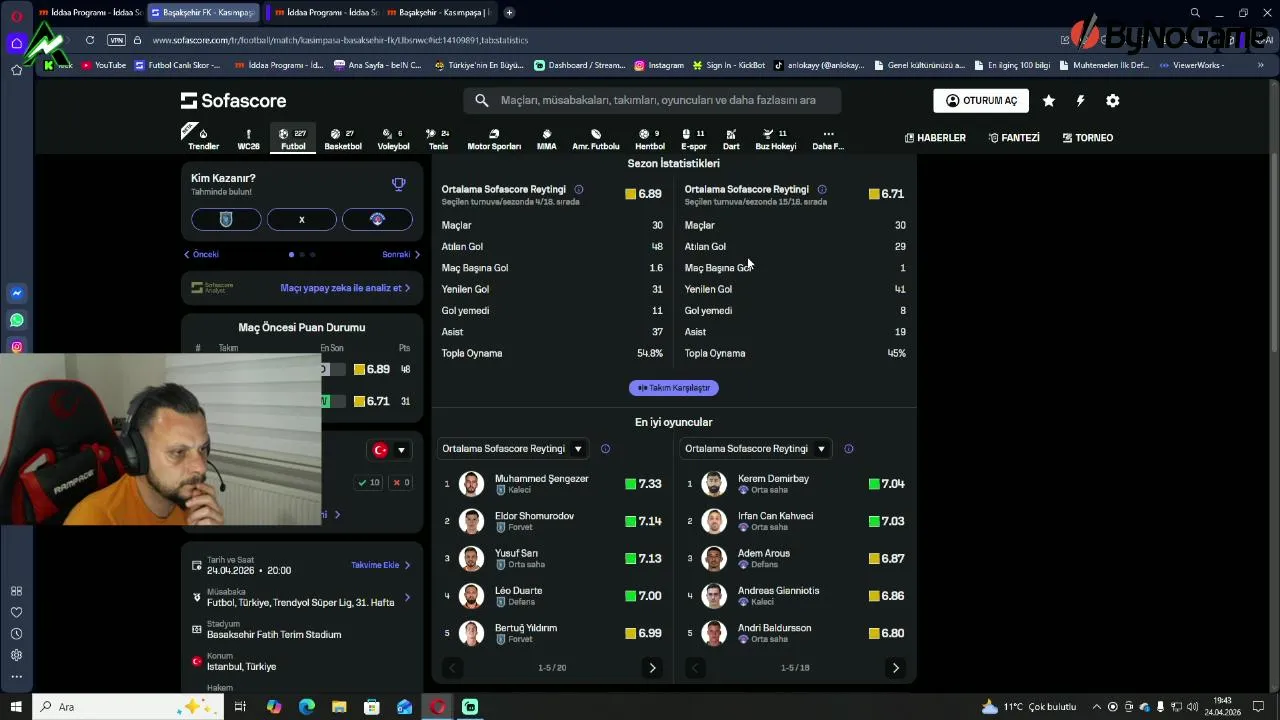Go to Önceki prediction card
This screenshot has height=720, width=1280.
click(x=201, y=254)
